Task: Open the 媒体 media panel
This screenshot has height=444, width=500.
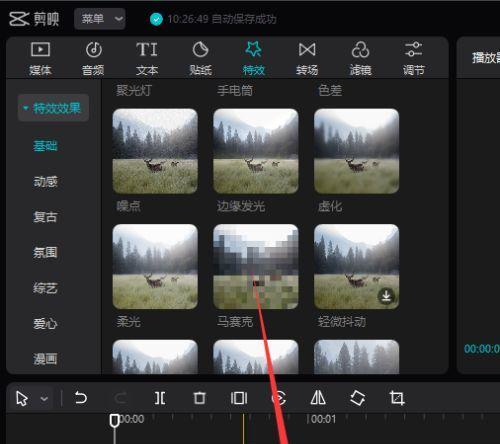Action: tap(40, 59)
